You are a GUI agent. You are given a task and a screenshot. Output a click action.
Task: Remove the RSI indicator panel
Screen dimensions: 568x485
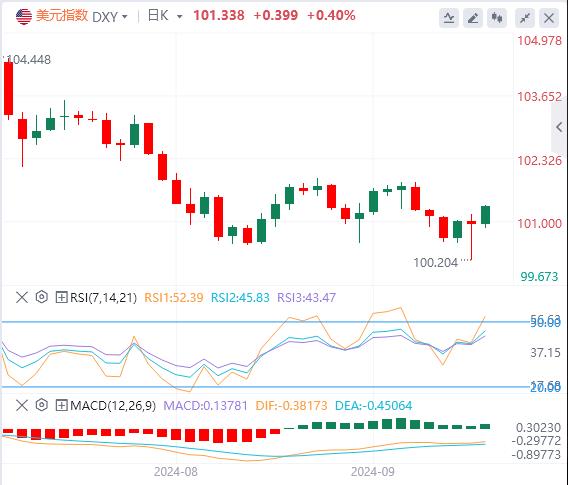[x=22, y=297]
